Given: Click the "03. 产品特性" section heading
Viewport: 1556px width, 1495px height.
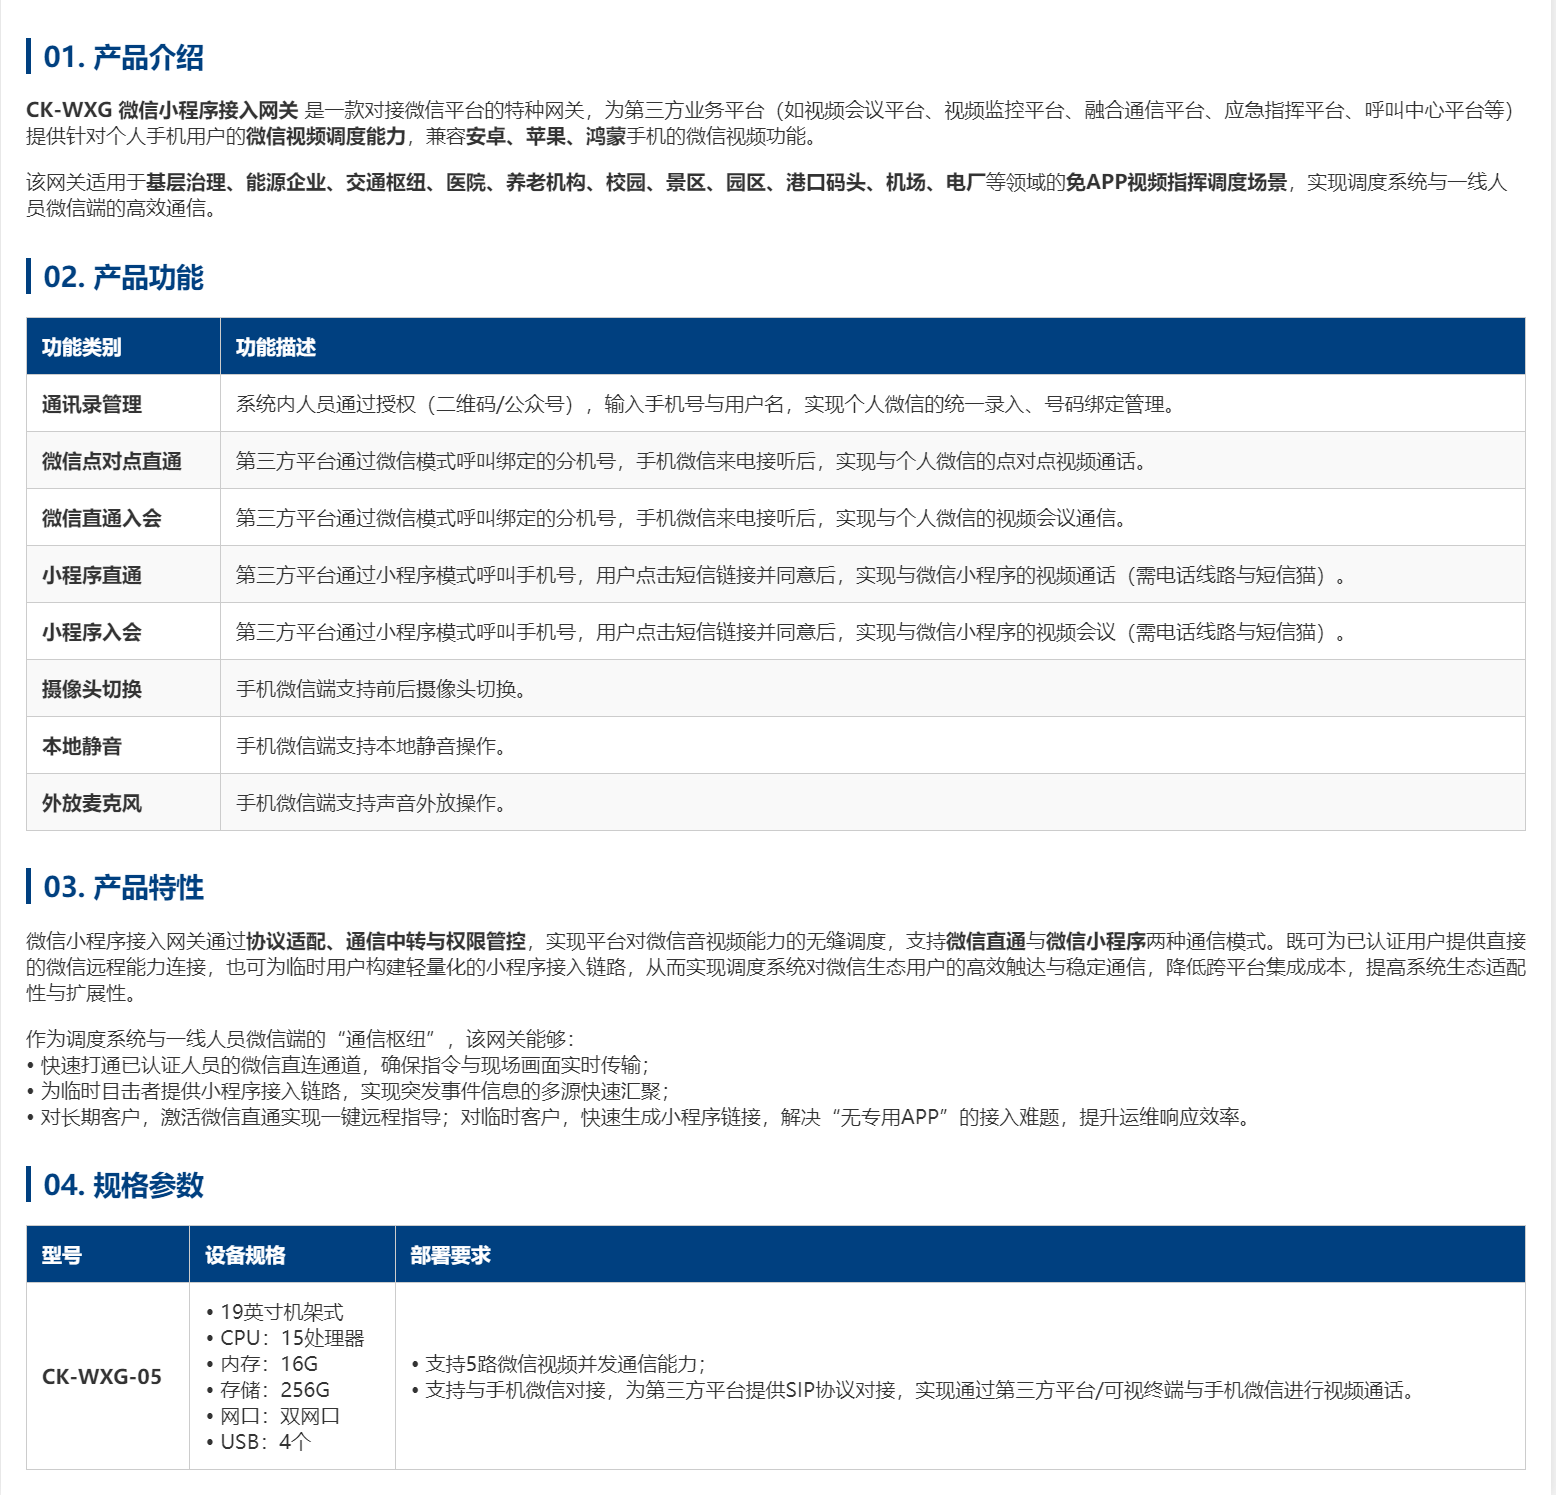Looking at the screenshot, I should [123, 887].
